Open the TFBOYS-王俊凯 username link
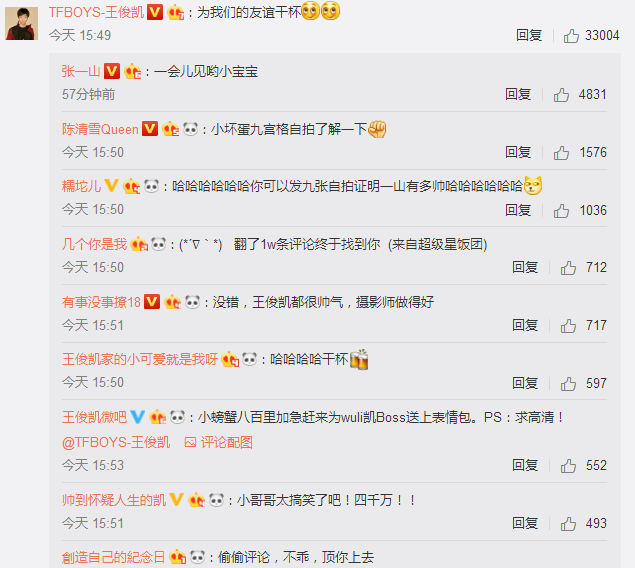Image resolution: width=635 pixels, height=568 pixels. click(x=96, y=13)
